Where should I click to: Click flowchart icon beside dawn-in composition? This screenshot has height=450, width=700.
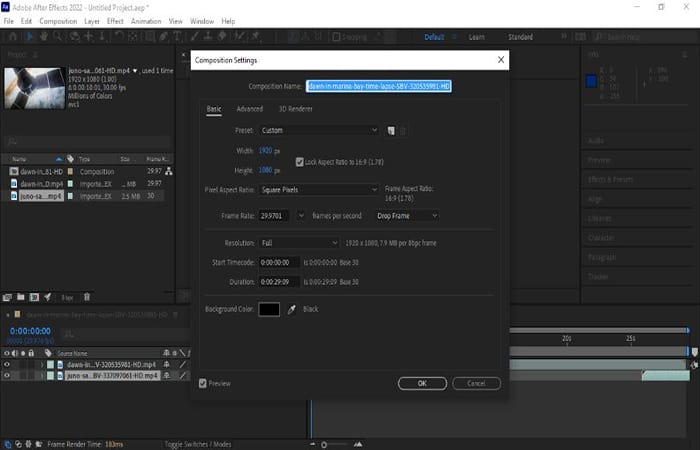point(169,171)
